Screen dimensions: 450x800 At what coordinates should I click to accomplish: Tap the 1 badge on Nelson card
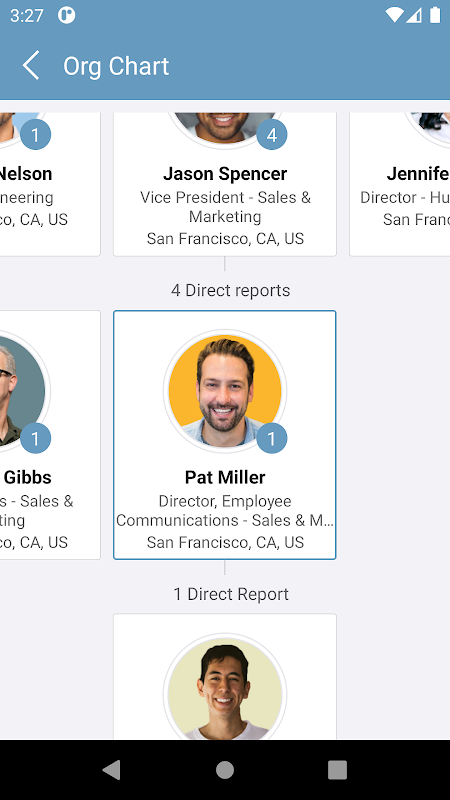[x=35, y=135]
